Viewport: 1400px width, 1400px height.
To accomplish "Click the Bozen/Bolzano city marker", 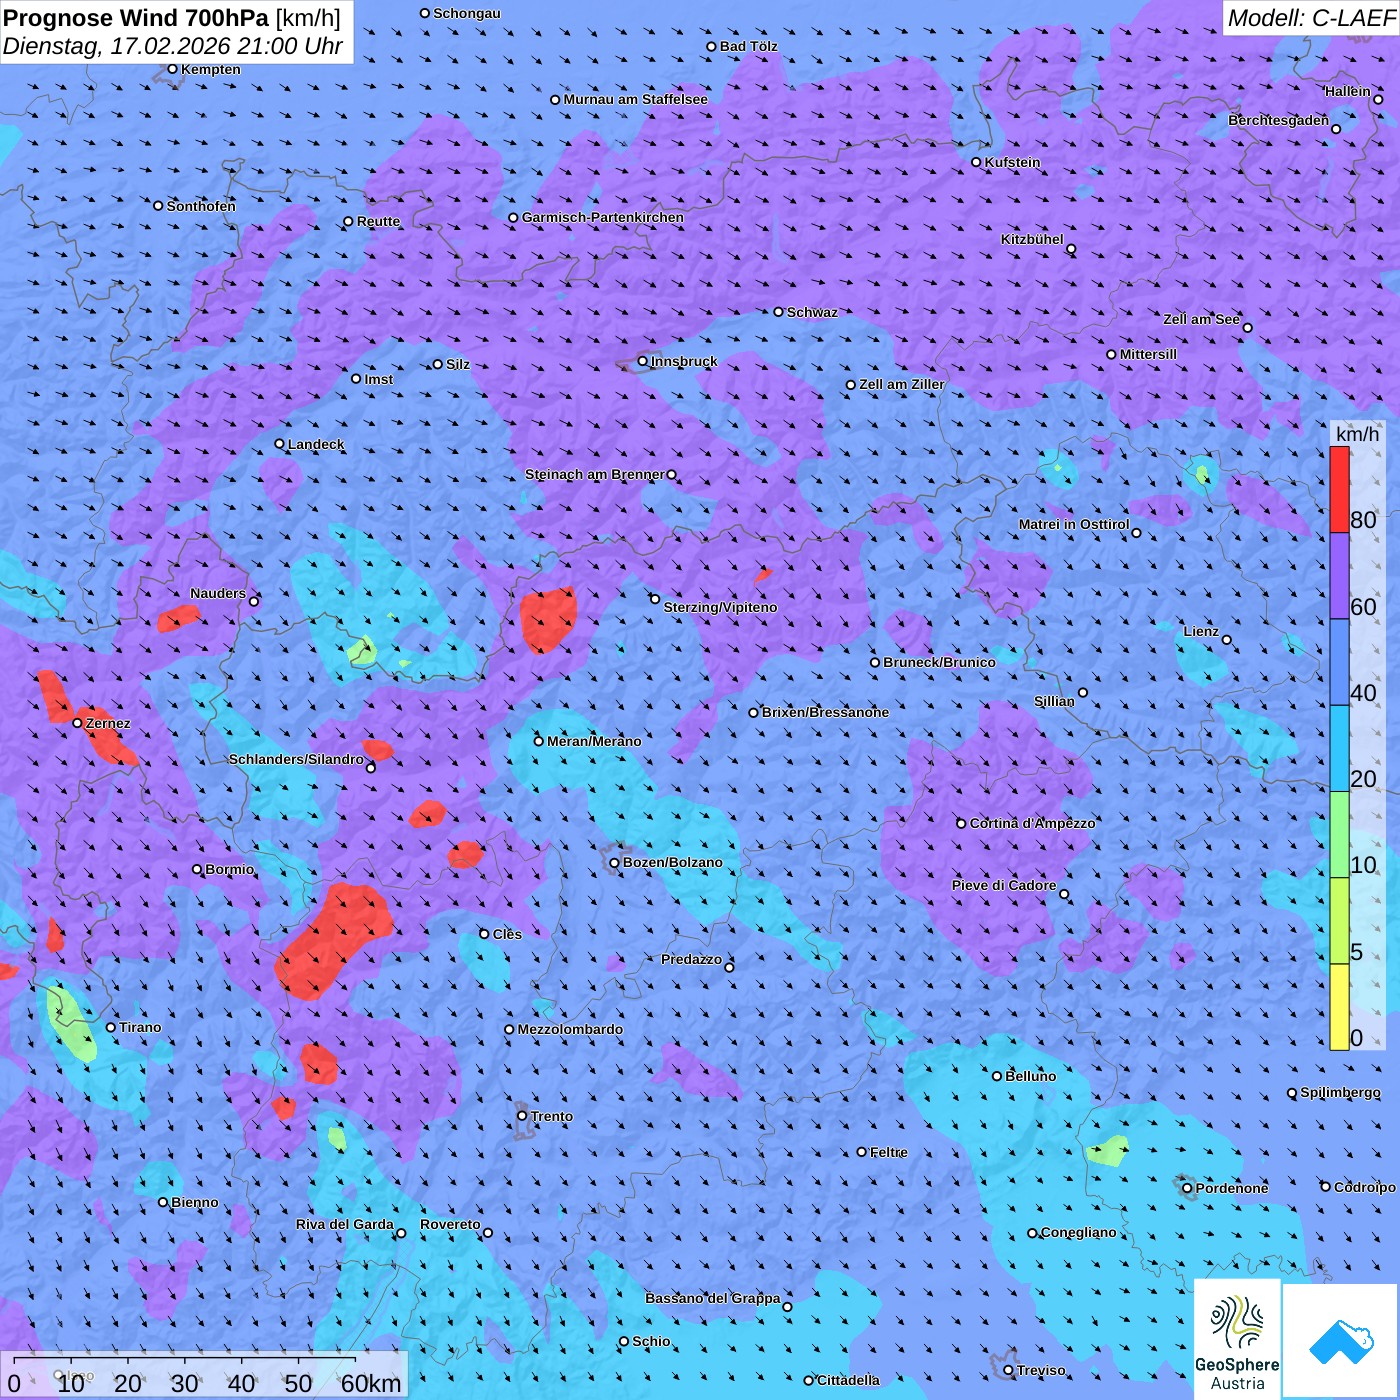I will [614, 863].
